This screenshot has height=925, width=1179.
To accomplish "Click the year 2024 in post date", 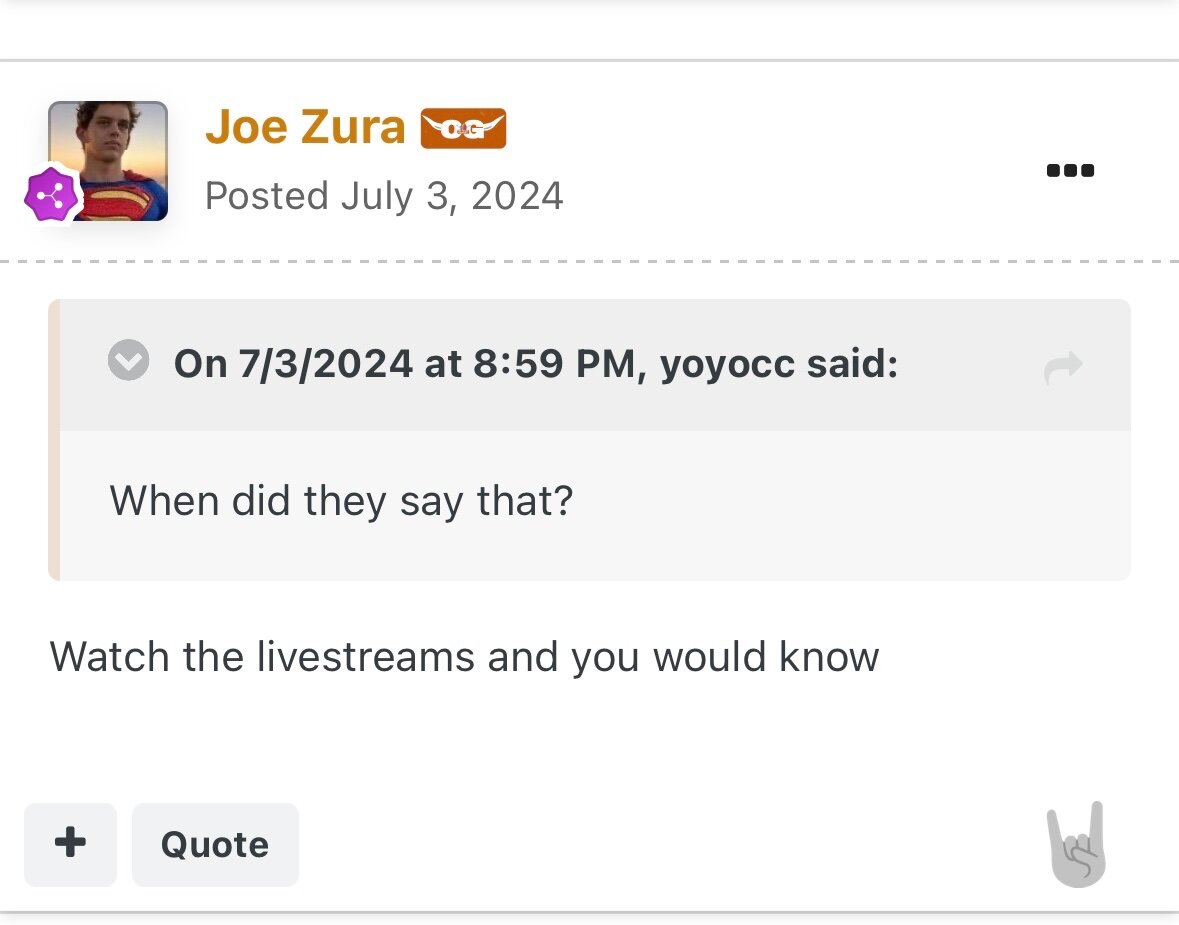I will 517,196.
